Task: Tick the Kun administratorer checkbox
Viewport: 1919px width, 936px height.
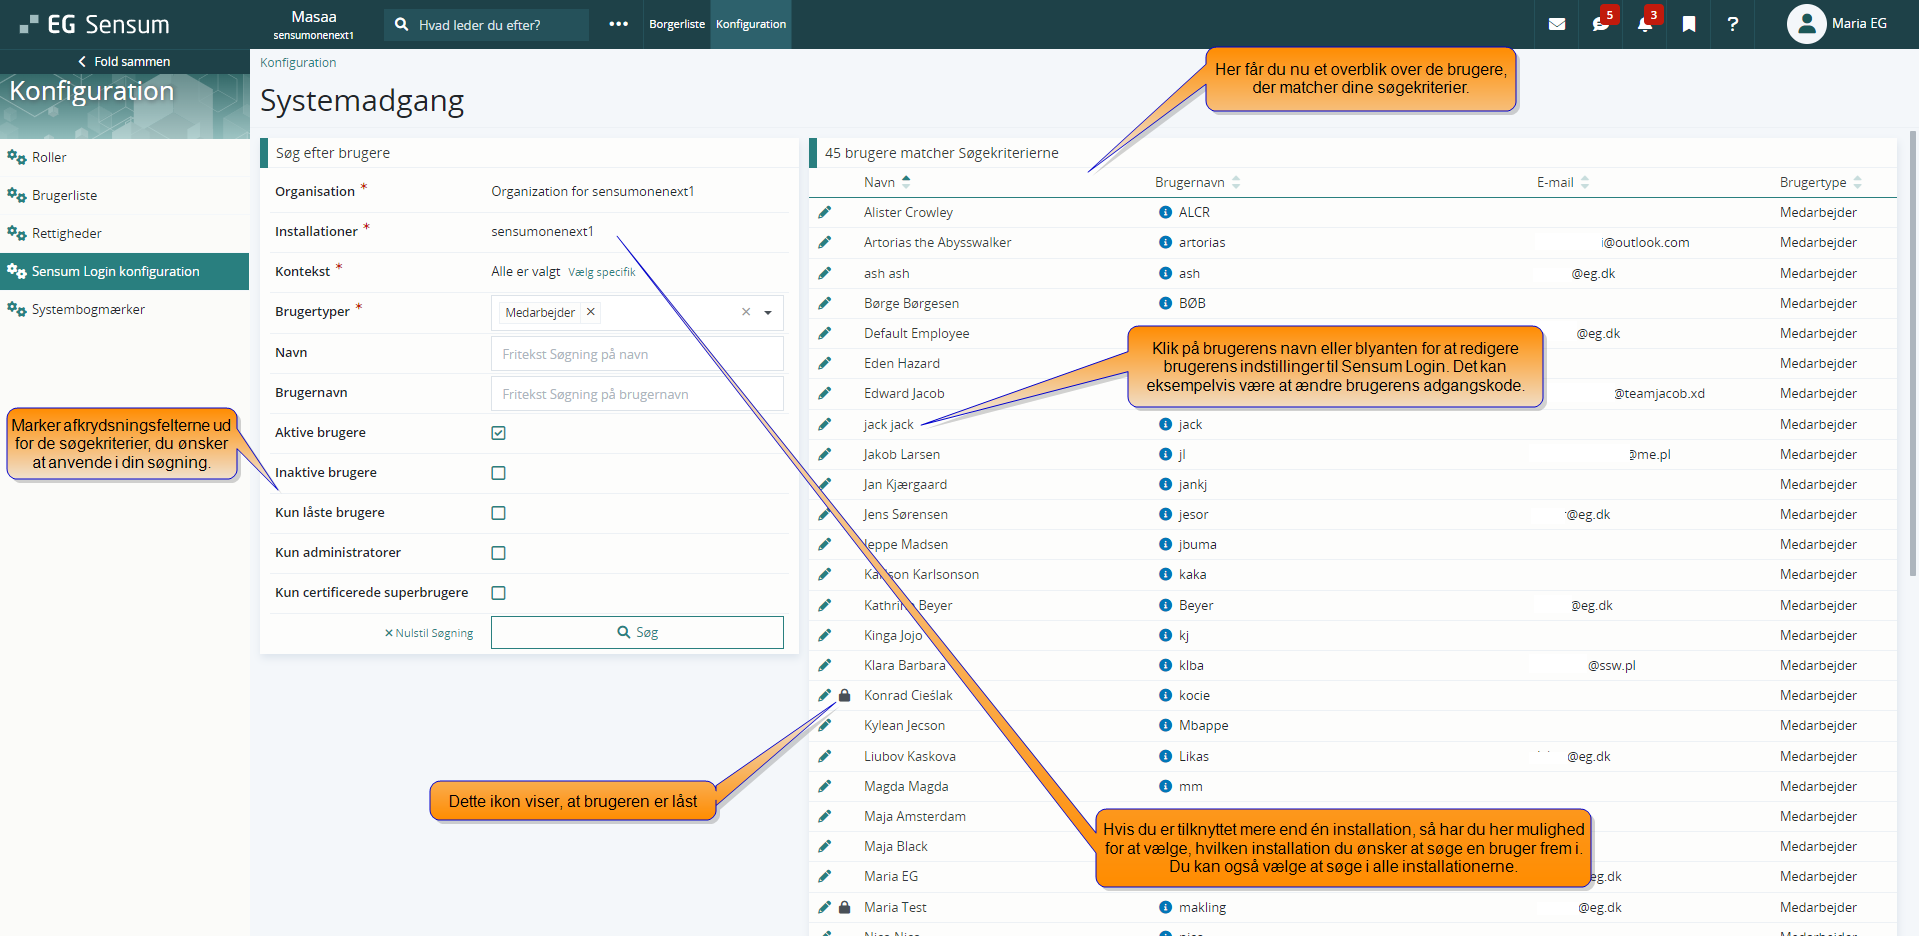Action: coord(498,553)
